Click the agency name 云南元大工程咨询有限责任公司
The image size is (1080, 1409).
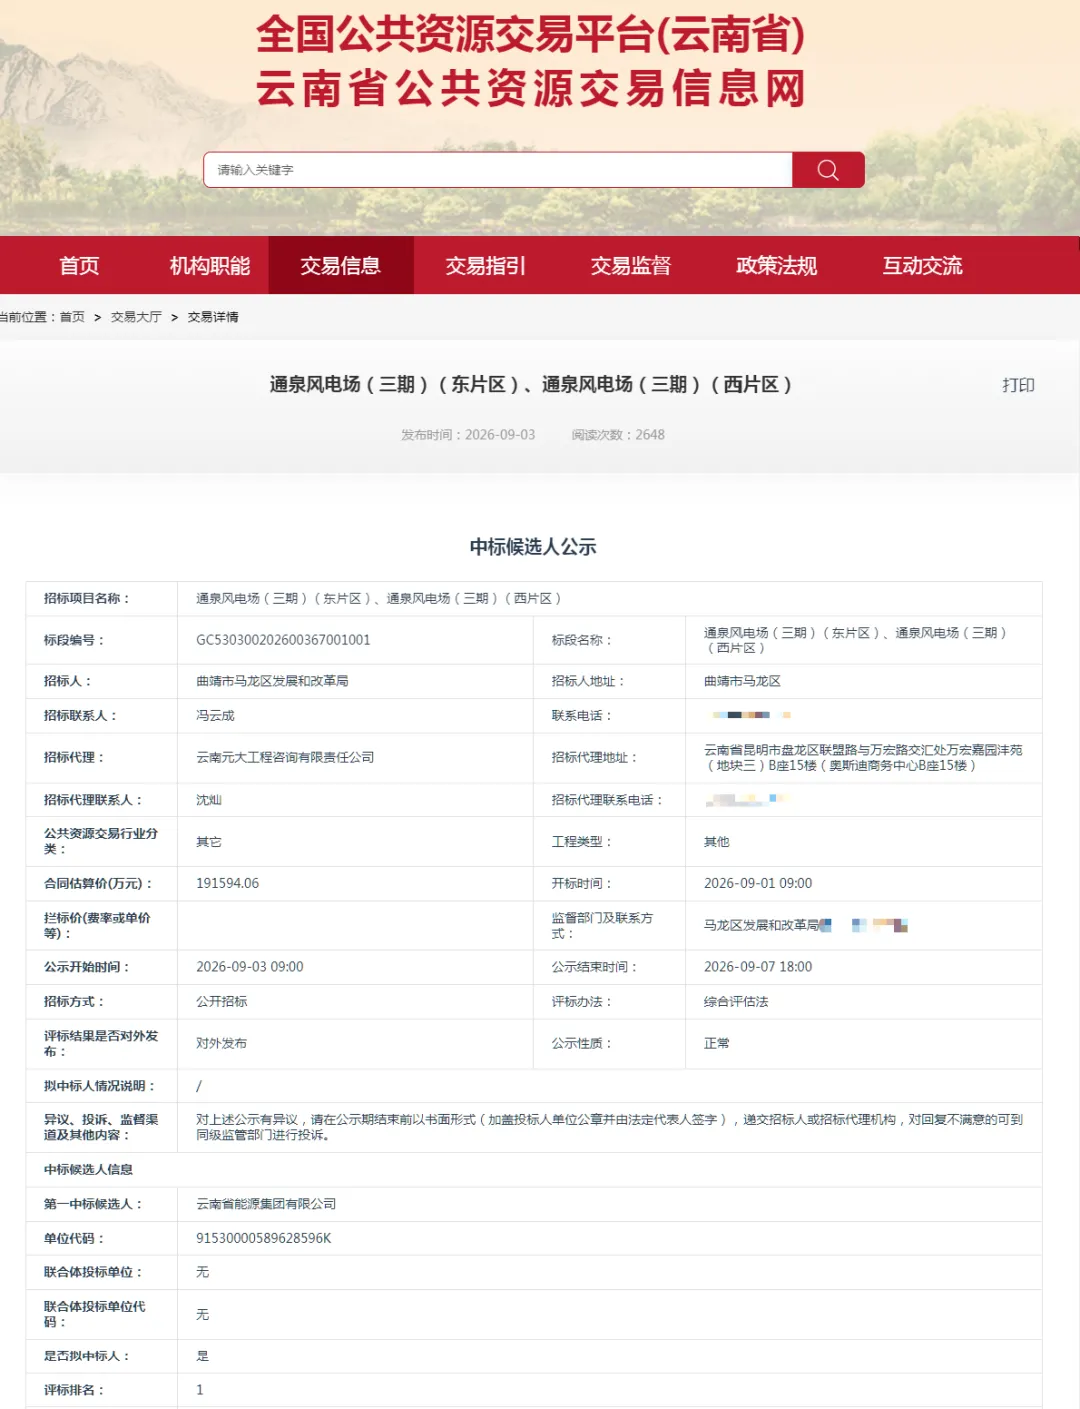coord(285,757)
